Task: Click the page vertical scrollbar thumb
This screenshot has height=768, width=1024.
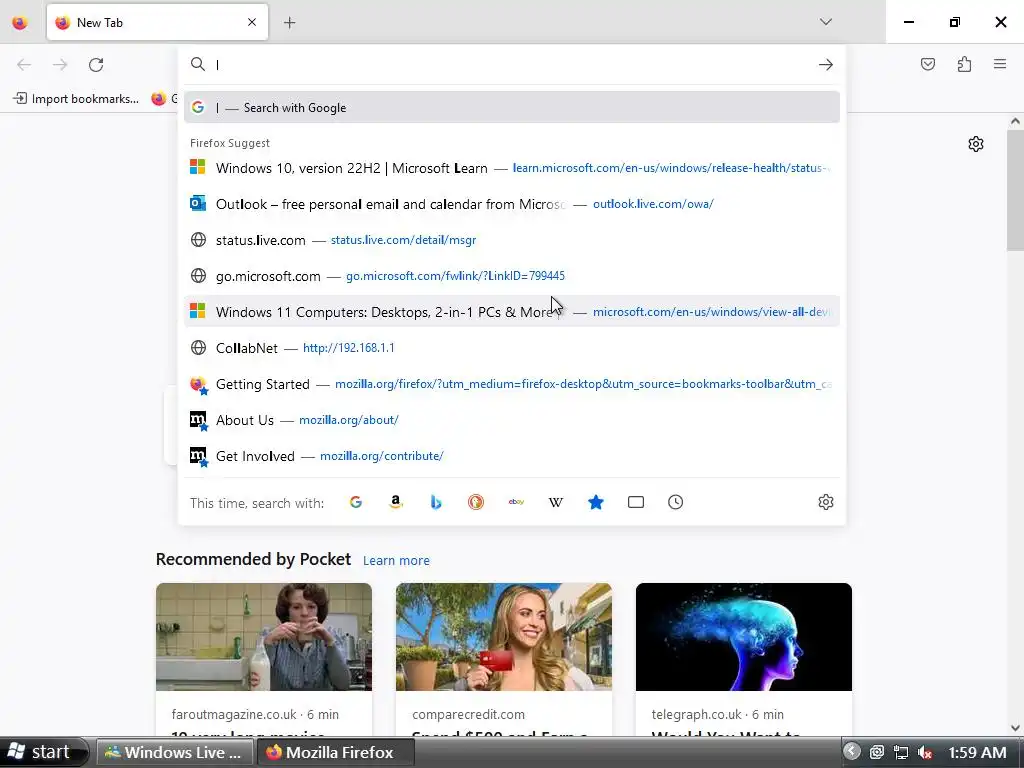Action: (1015, 190)
